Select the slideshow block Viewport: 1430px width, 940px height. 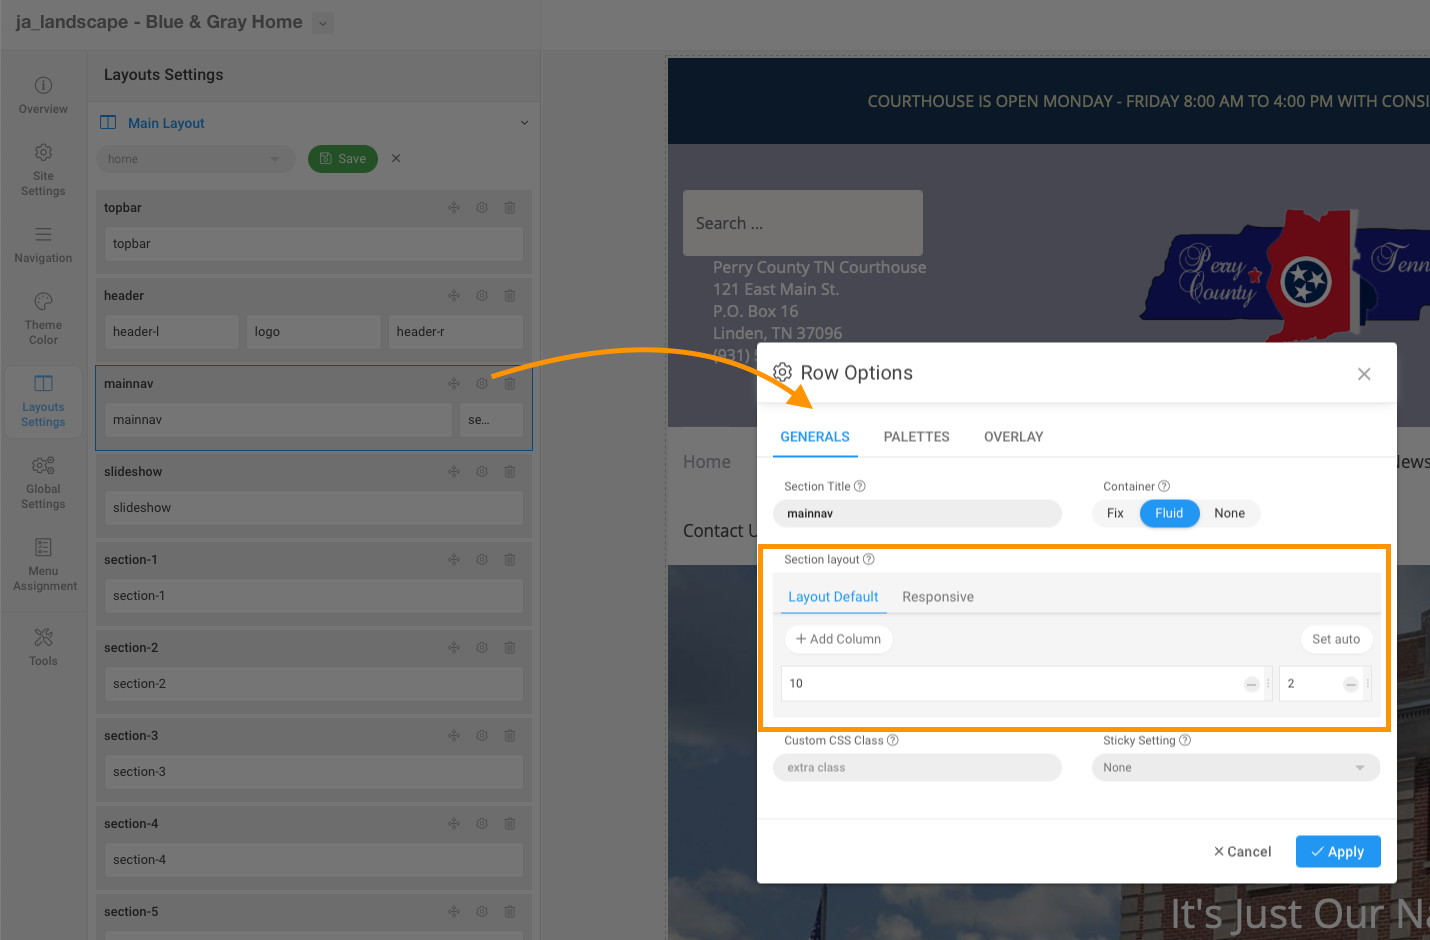[314, 508]
